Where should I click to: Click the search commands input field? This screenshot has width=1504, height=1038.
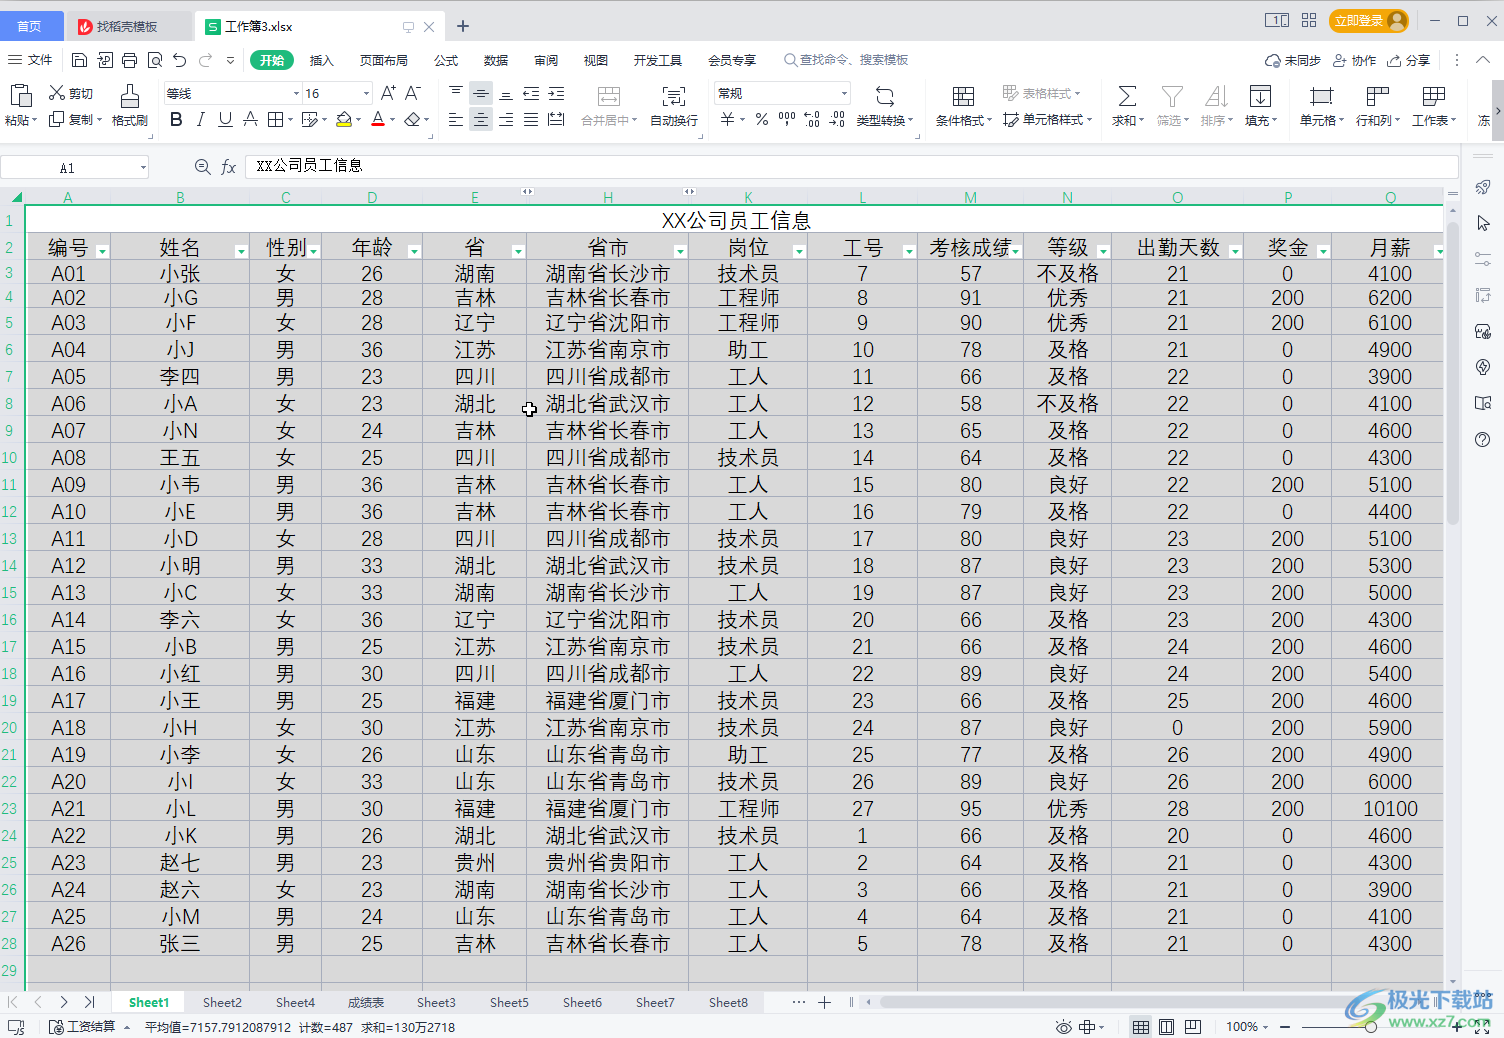[x=846, y=60]
